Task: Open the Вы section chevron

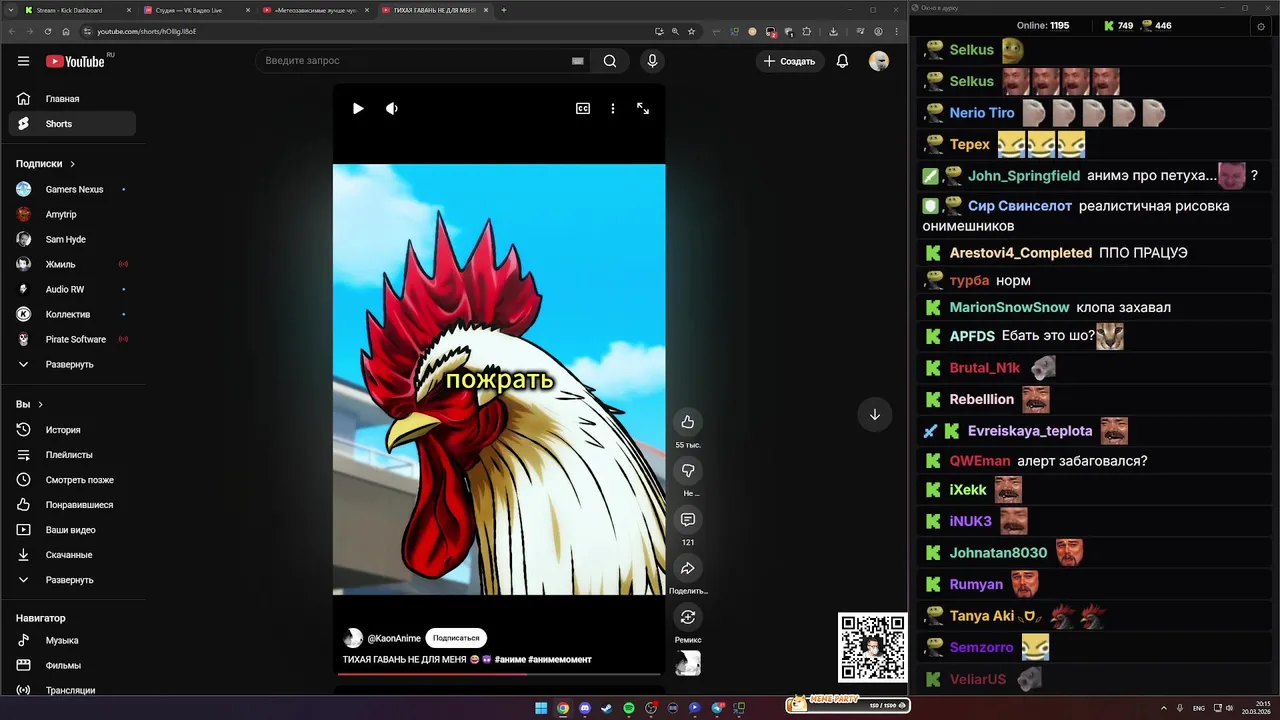Action: coord(41,404)
